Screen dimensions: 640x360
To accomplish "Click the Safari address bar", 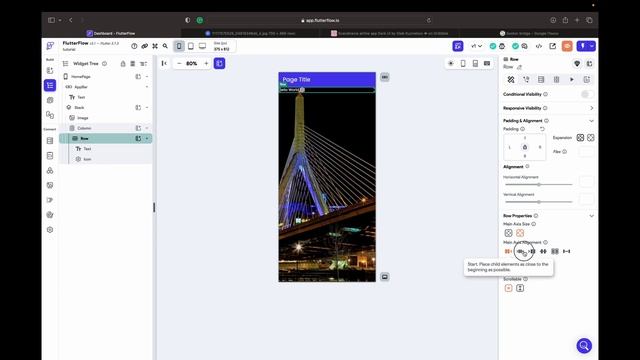I will coord(320,20).
